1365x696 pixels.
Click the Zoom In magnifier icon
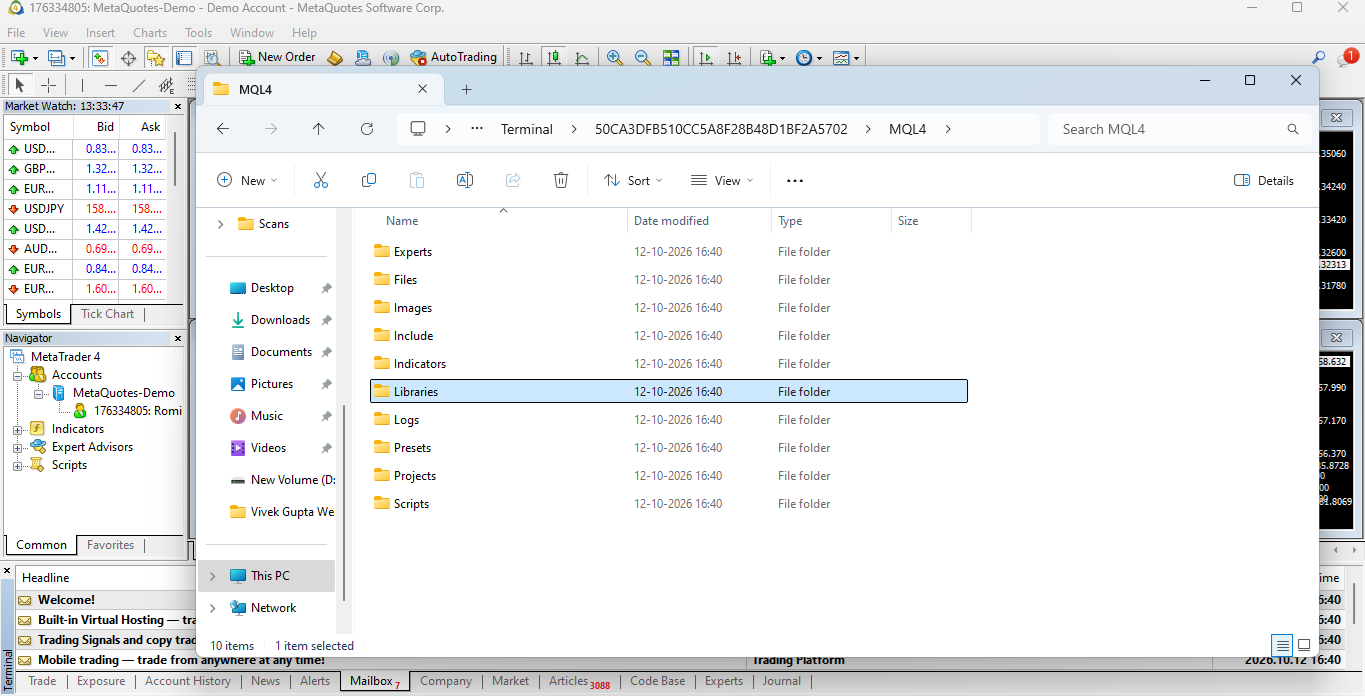pyautogui.click(x=615, y=58)
